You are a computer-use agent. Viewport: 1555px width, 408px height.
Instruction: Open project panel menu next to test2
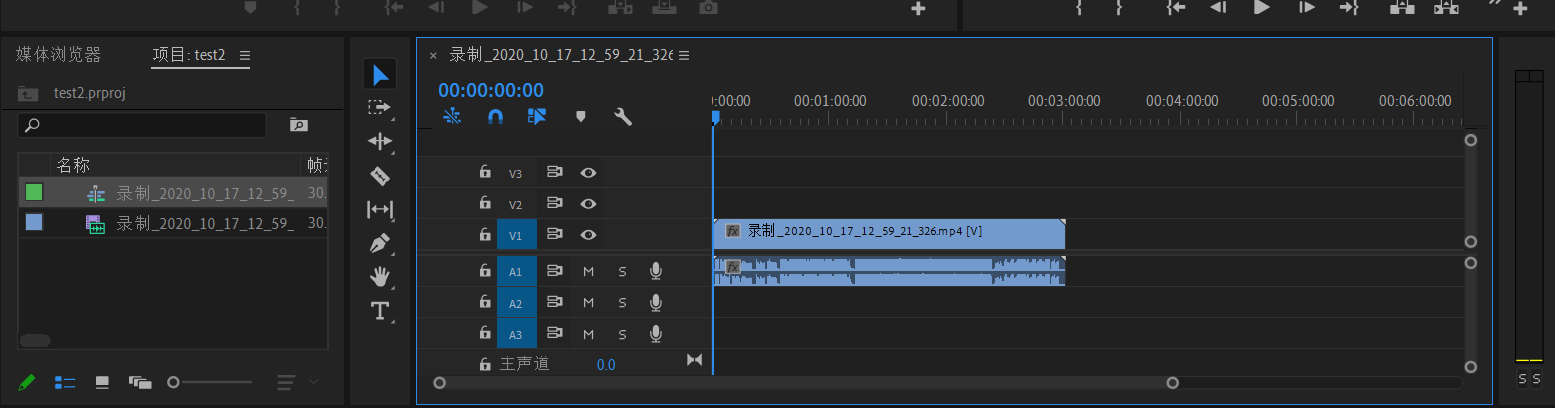(245, 55)
